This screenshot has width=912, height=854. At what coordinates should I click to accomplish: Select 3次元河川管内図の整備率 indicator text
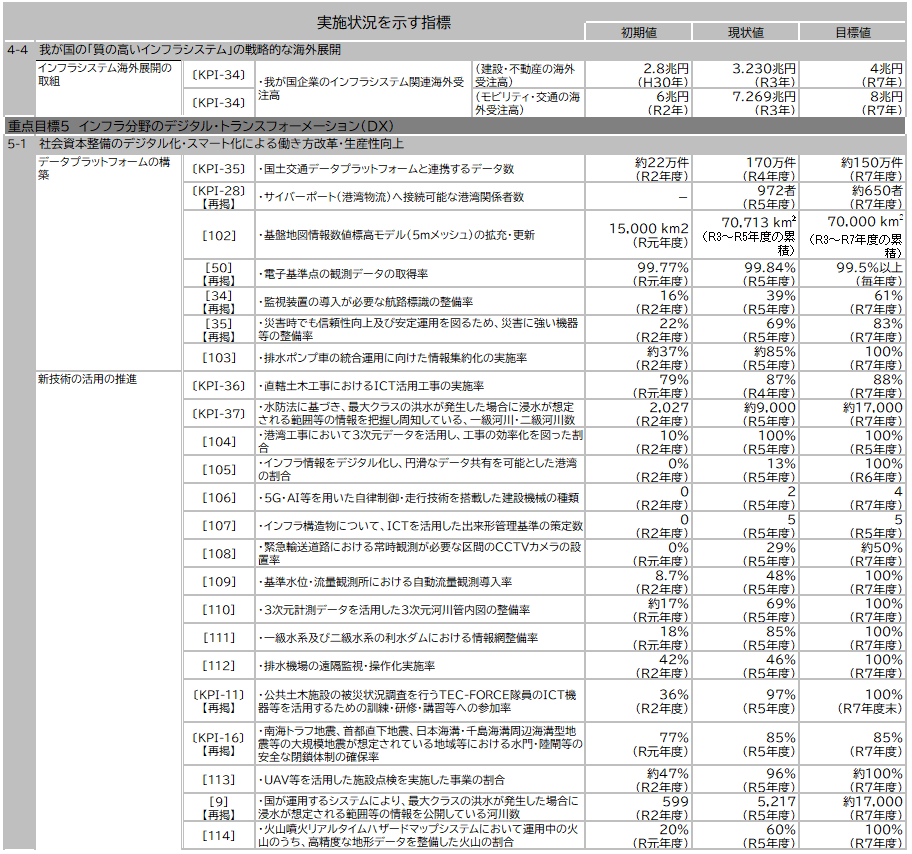coord(394,610)
